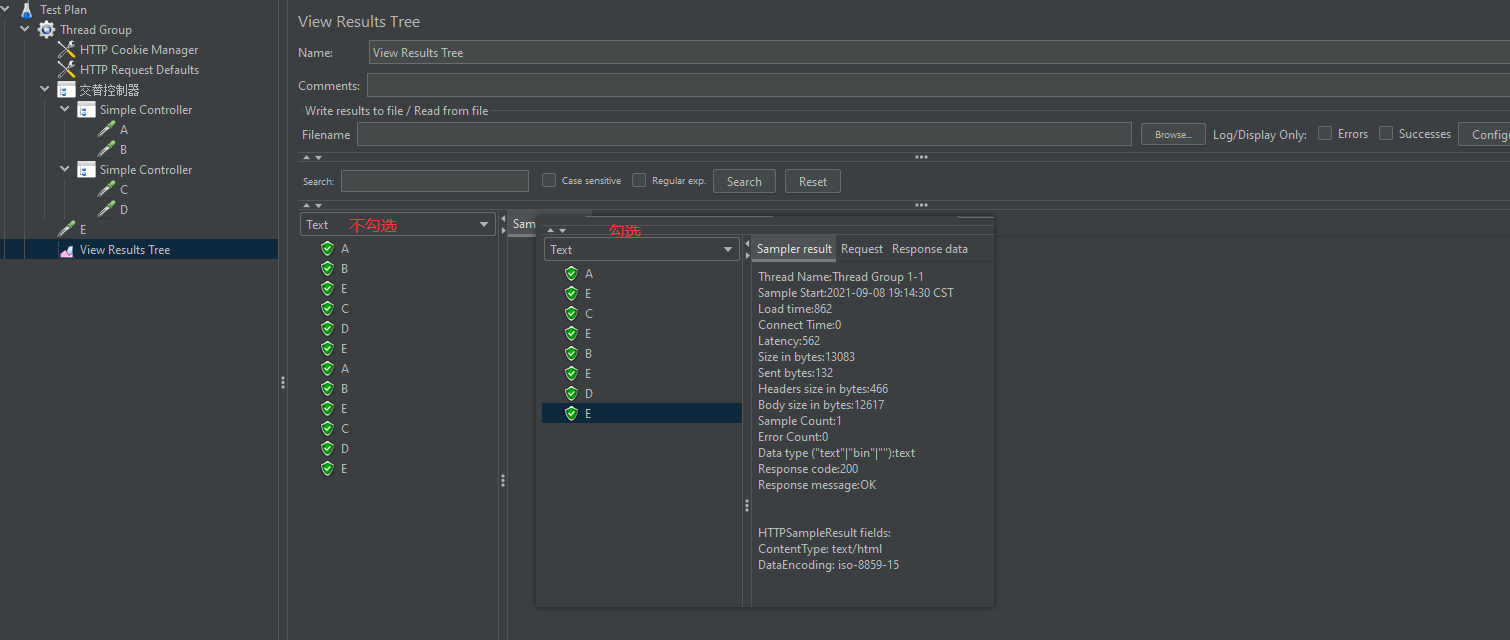Switch to the Response data tab
The width and height of the screenshot is (1510, 640).
tap(930, 249)
